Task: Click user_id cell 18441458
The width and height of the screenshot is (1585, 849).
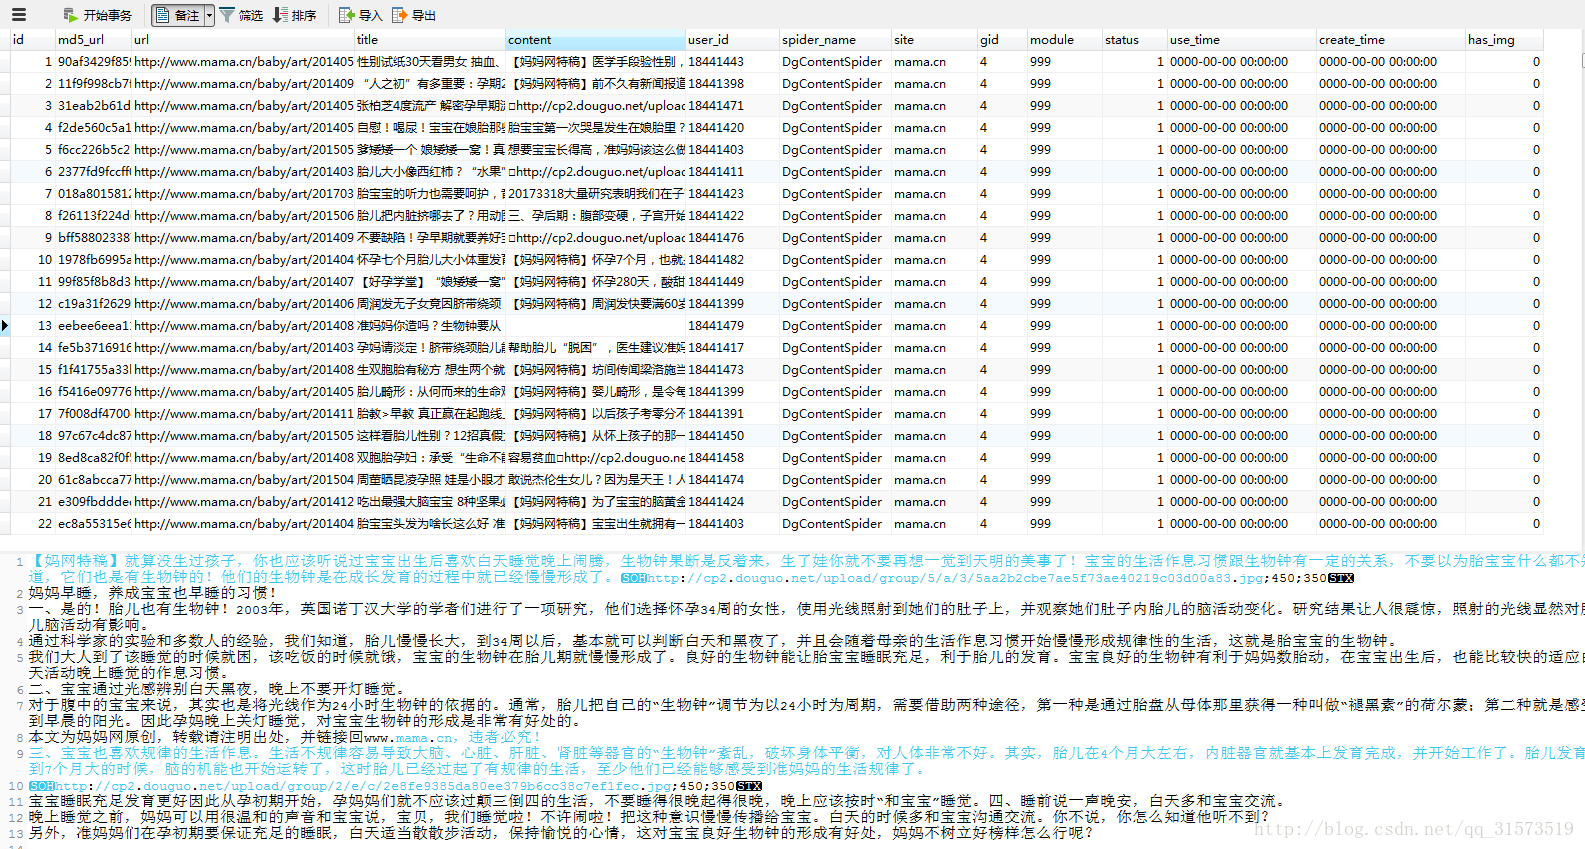Action: 732,458
